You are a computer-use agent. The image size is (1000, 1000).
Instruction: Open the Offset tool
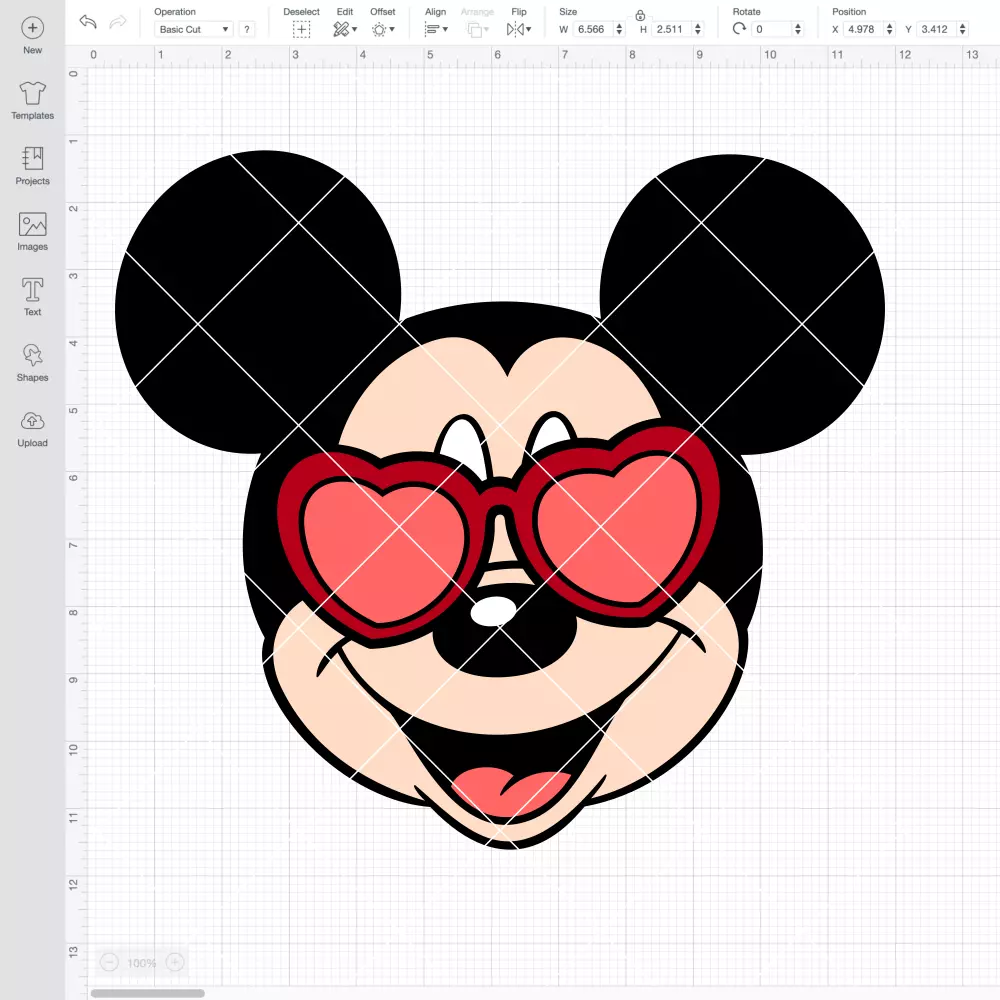pos(383,29)
